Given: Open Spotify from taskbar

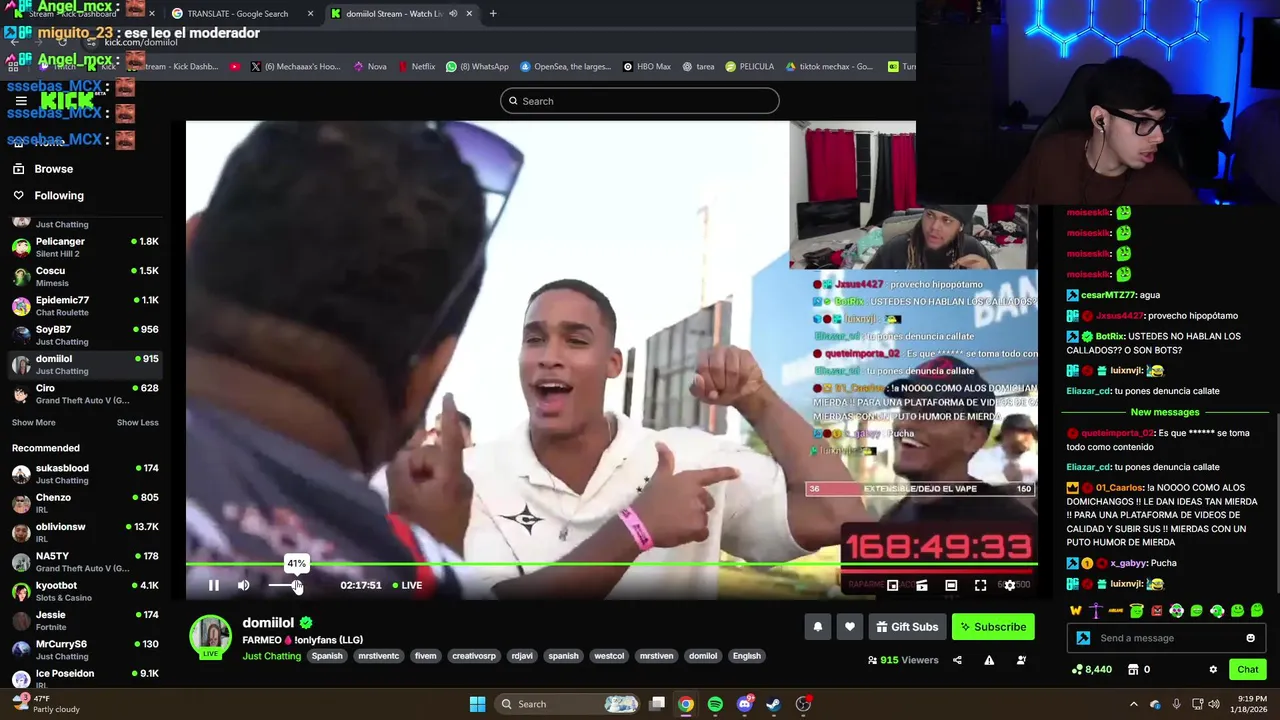Looking at the screenshot, I should (715, 704).
